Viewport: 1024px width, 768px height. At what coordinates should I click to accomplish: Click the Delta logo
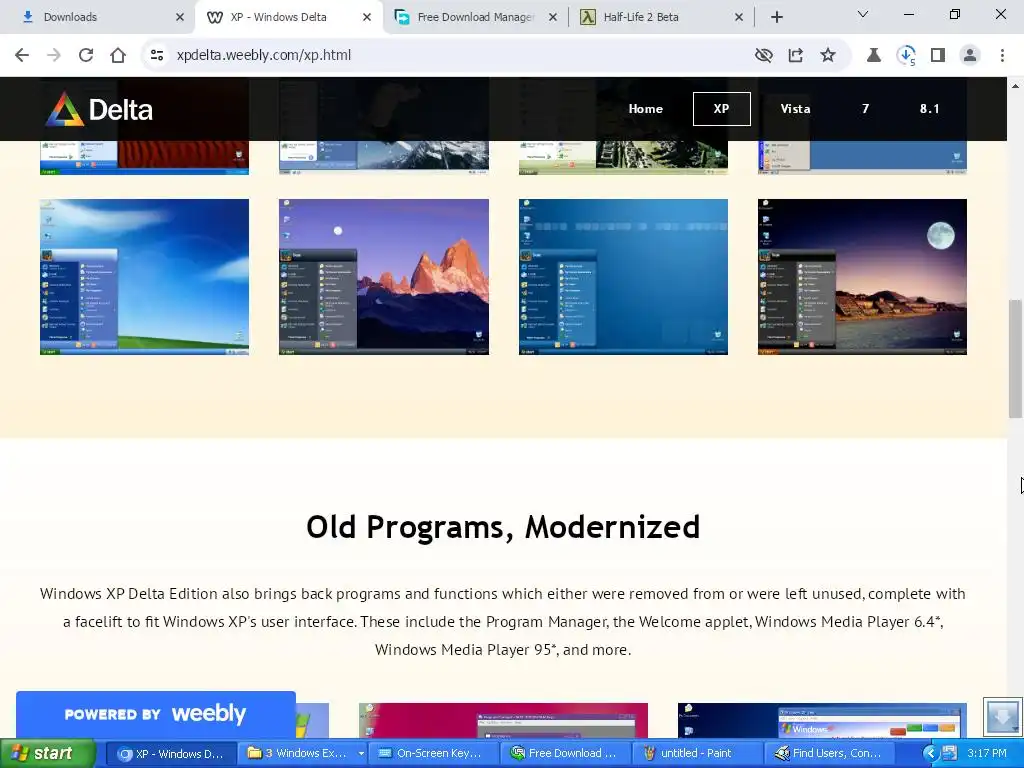[99, 109]
